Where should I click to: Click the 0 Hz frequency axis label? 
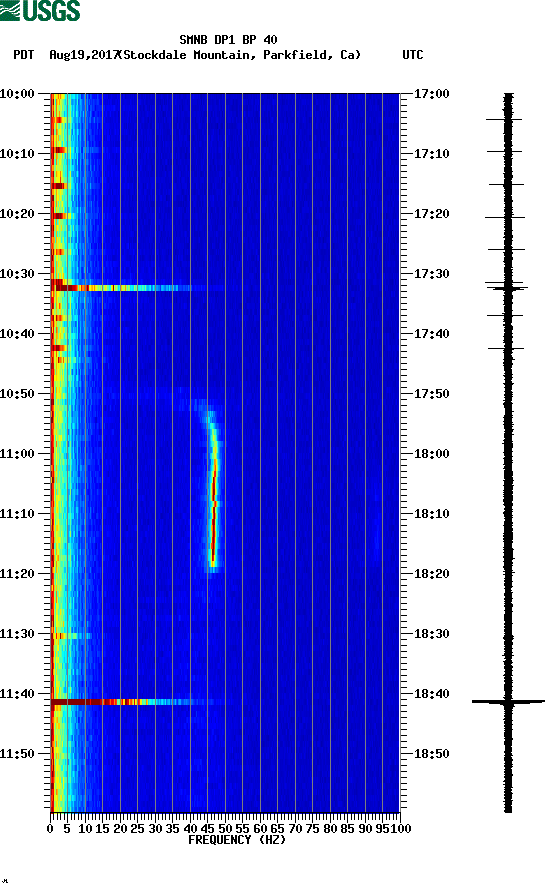[50, 828]
